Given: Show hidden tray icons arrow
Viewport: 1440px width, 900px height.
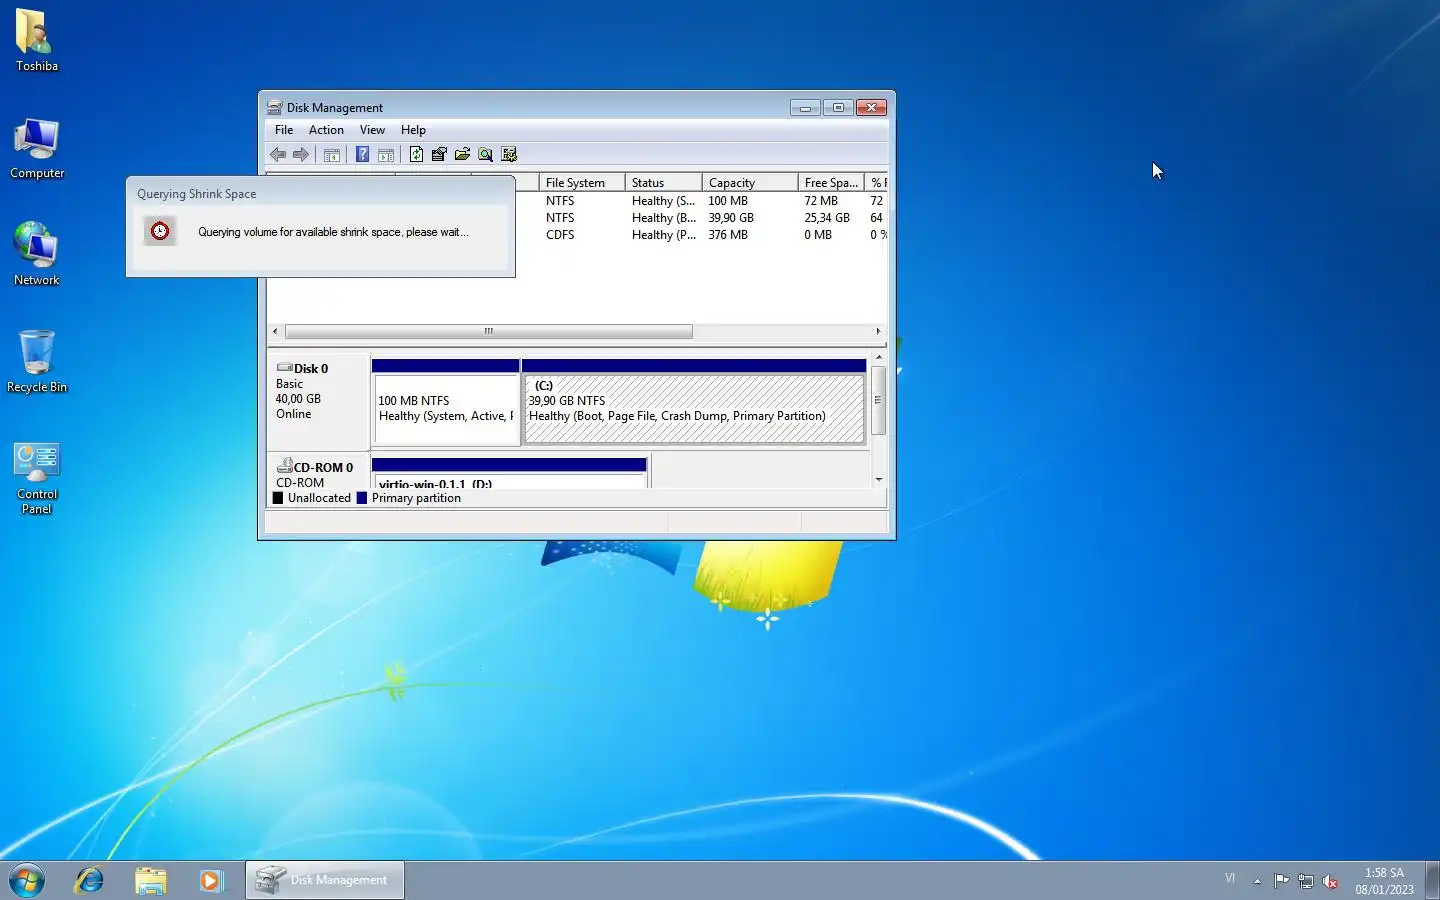Looking at the screenshot, I should 1257,881.
